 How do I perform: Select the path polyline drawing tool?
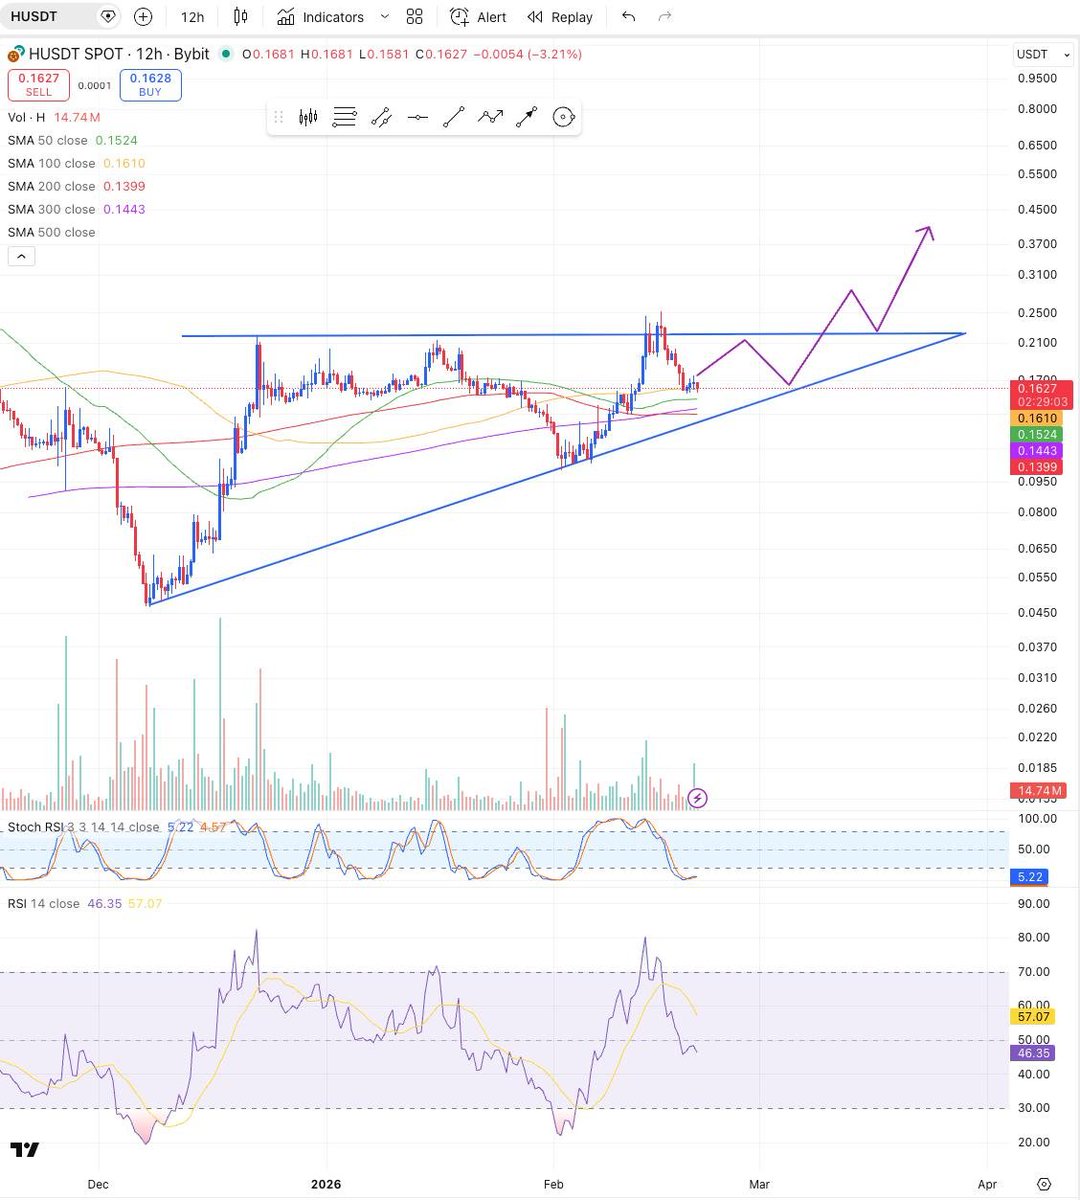490,118
